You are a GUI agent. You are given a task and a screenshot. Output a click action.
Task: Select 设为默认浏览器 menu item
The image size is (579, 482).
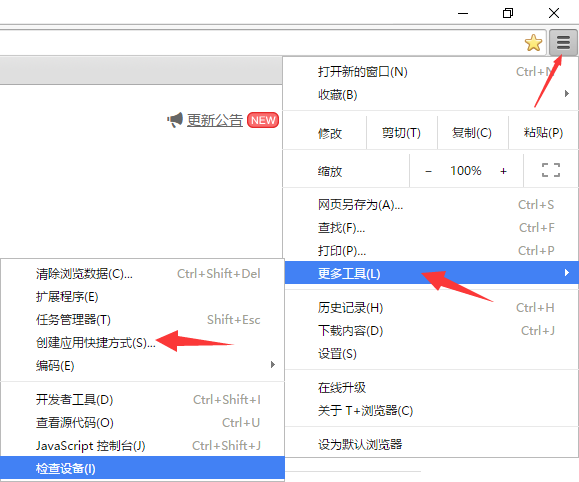[431, 444]
